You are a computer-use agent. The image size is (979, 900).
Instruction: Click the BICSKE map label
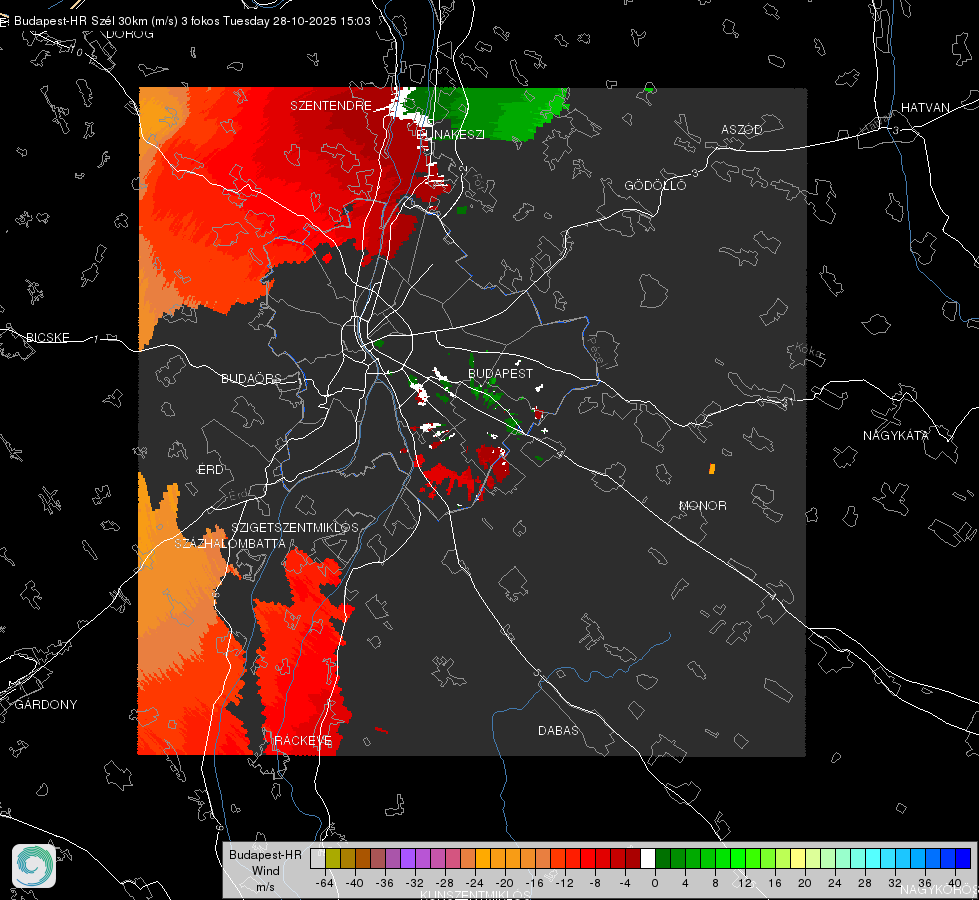tap(47, 338)
